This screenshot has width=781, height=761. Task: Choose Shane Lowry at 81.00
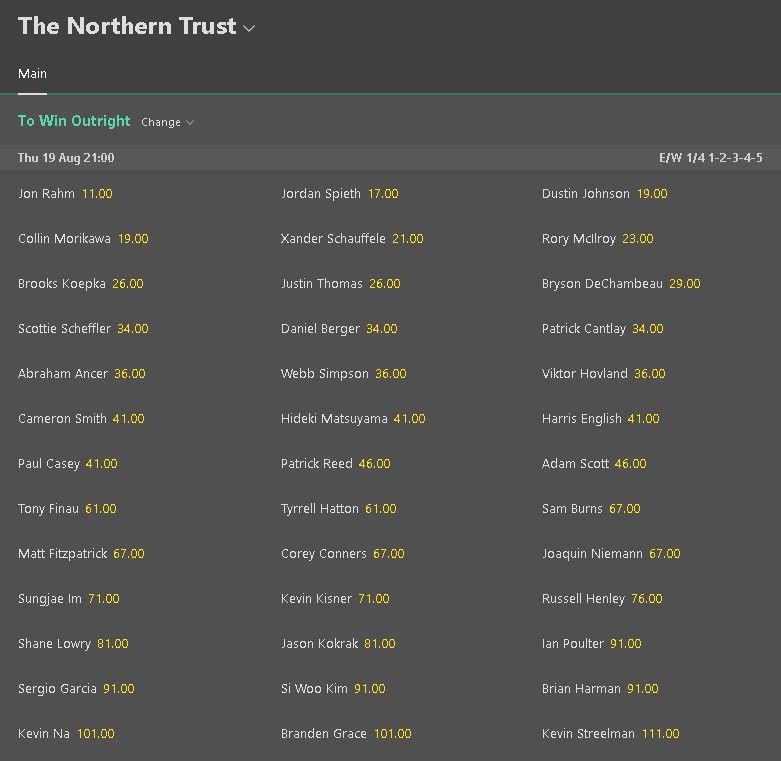pos(112,644)
